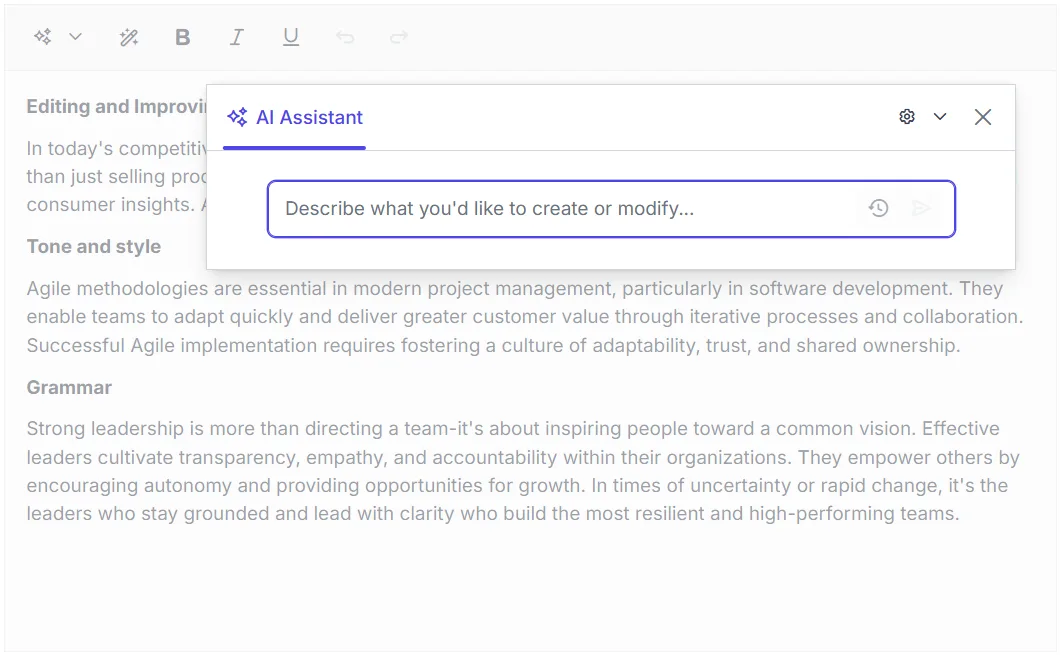Expand the chevron in the AI Assistant header
Viewport: 1060px width, 655px height.
tap(939, 116)
